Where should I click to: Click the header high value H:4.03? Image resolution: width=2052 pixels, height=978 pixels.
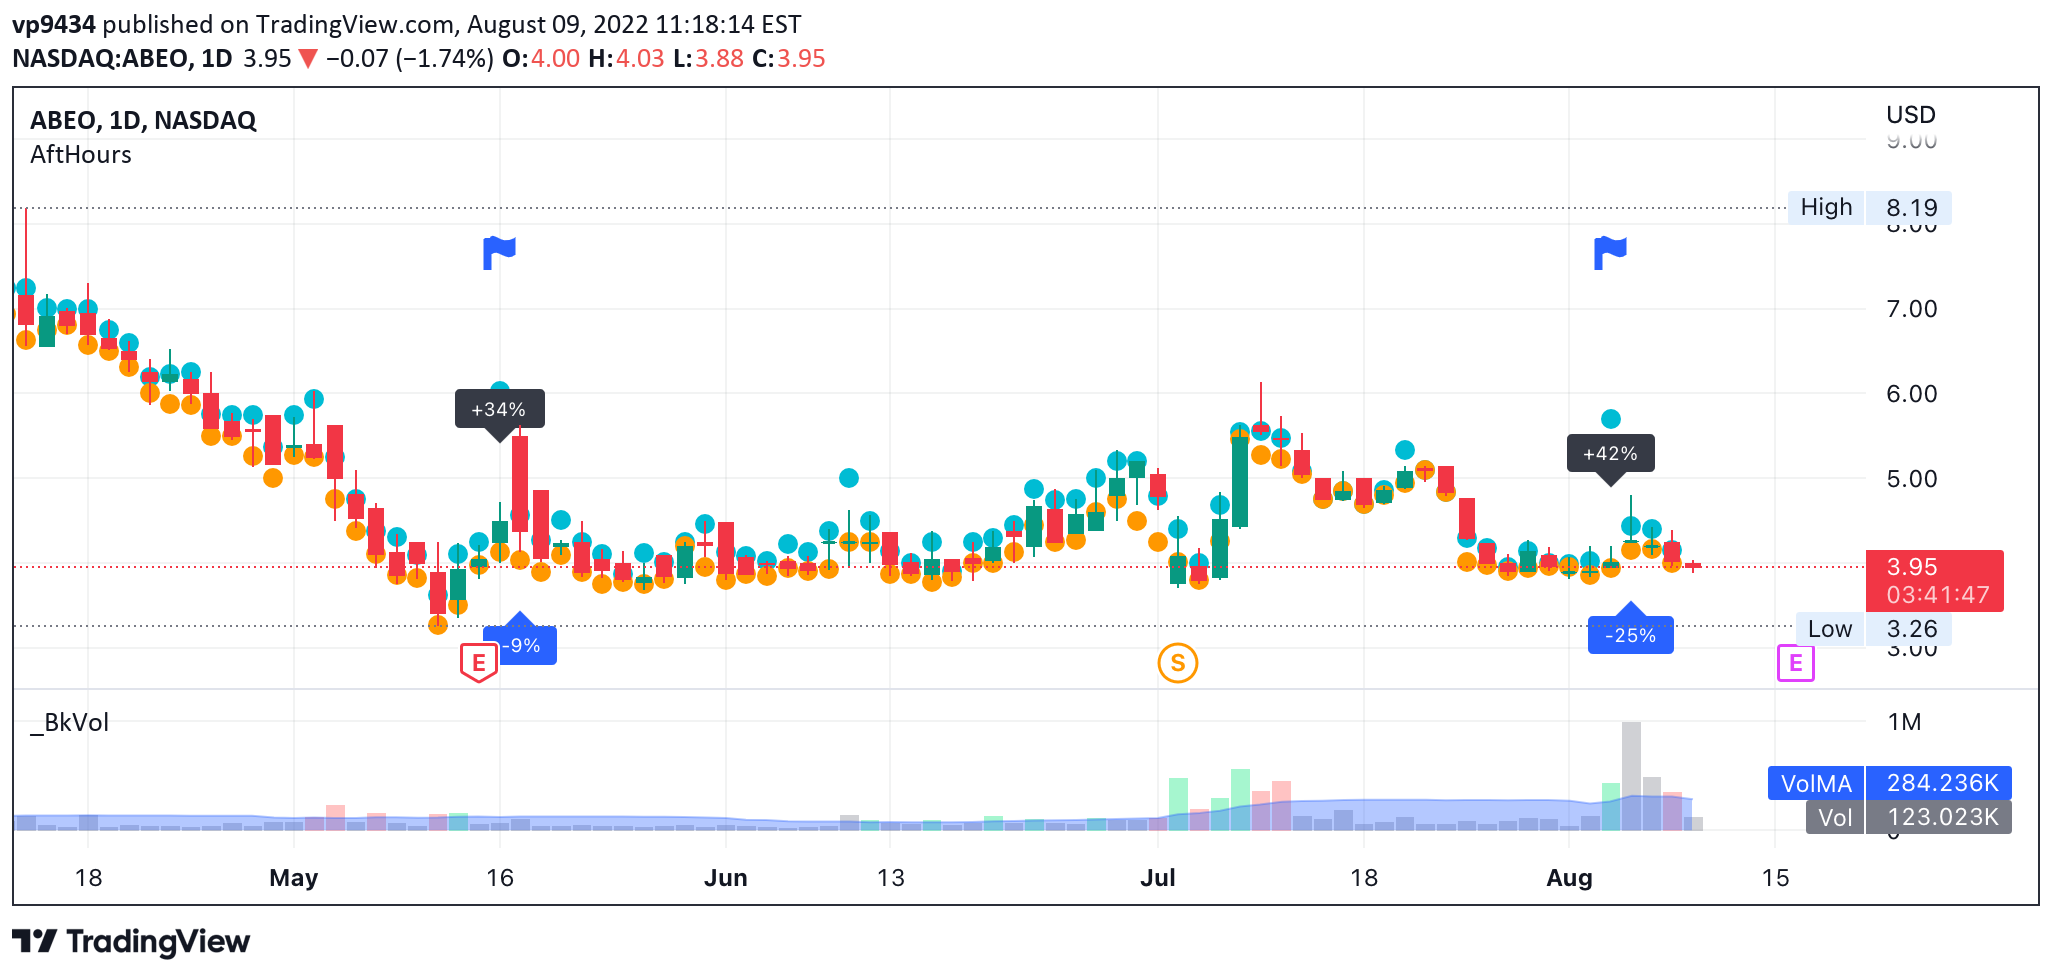point(626,58)
